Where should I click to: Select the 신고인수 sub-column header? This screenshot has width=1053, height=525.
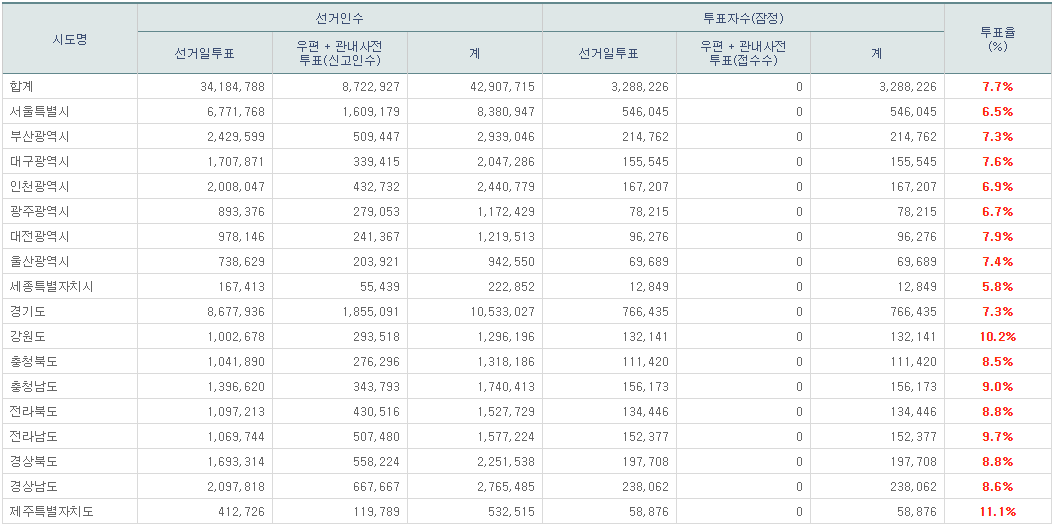[339, 54]
